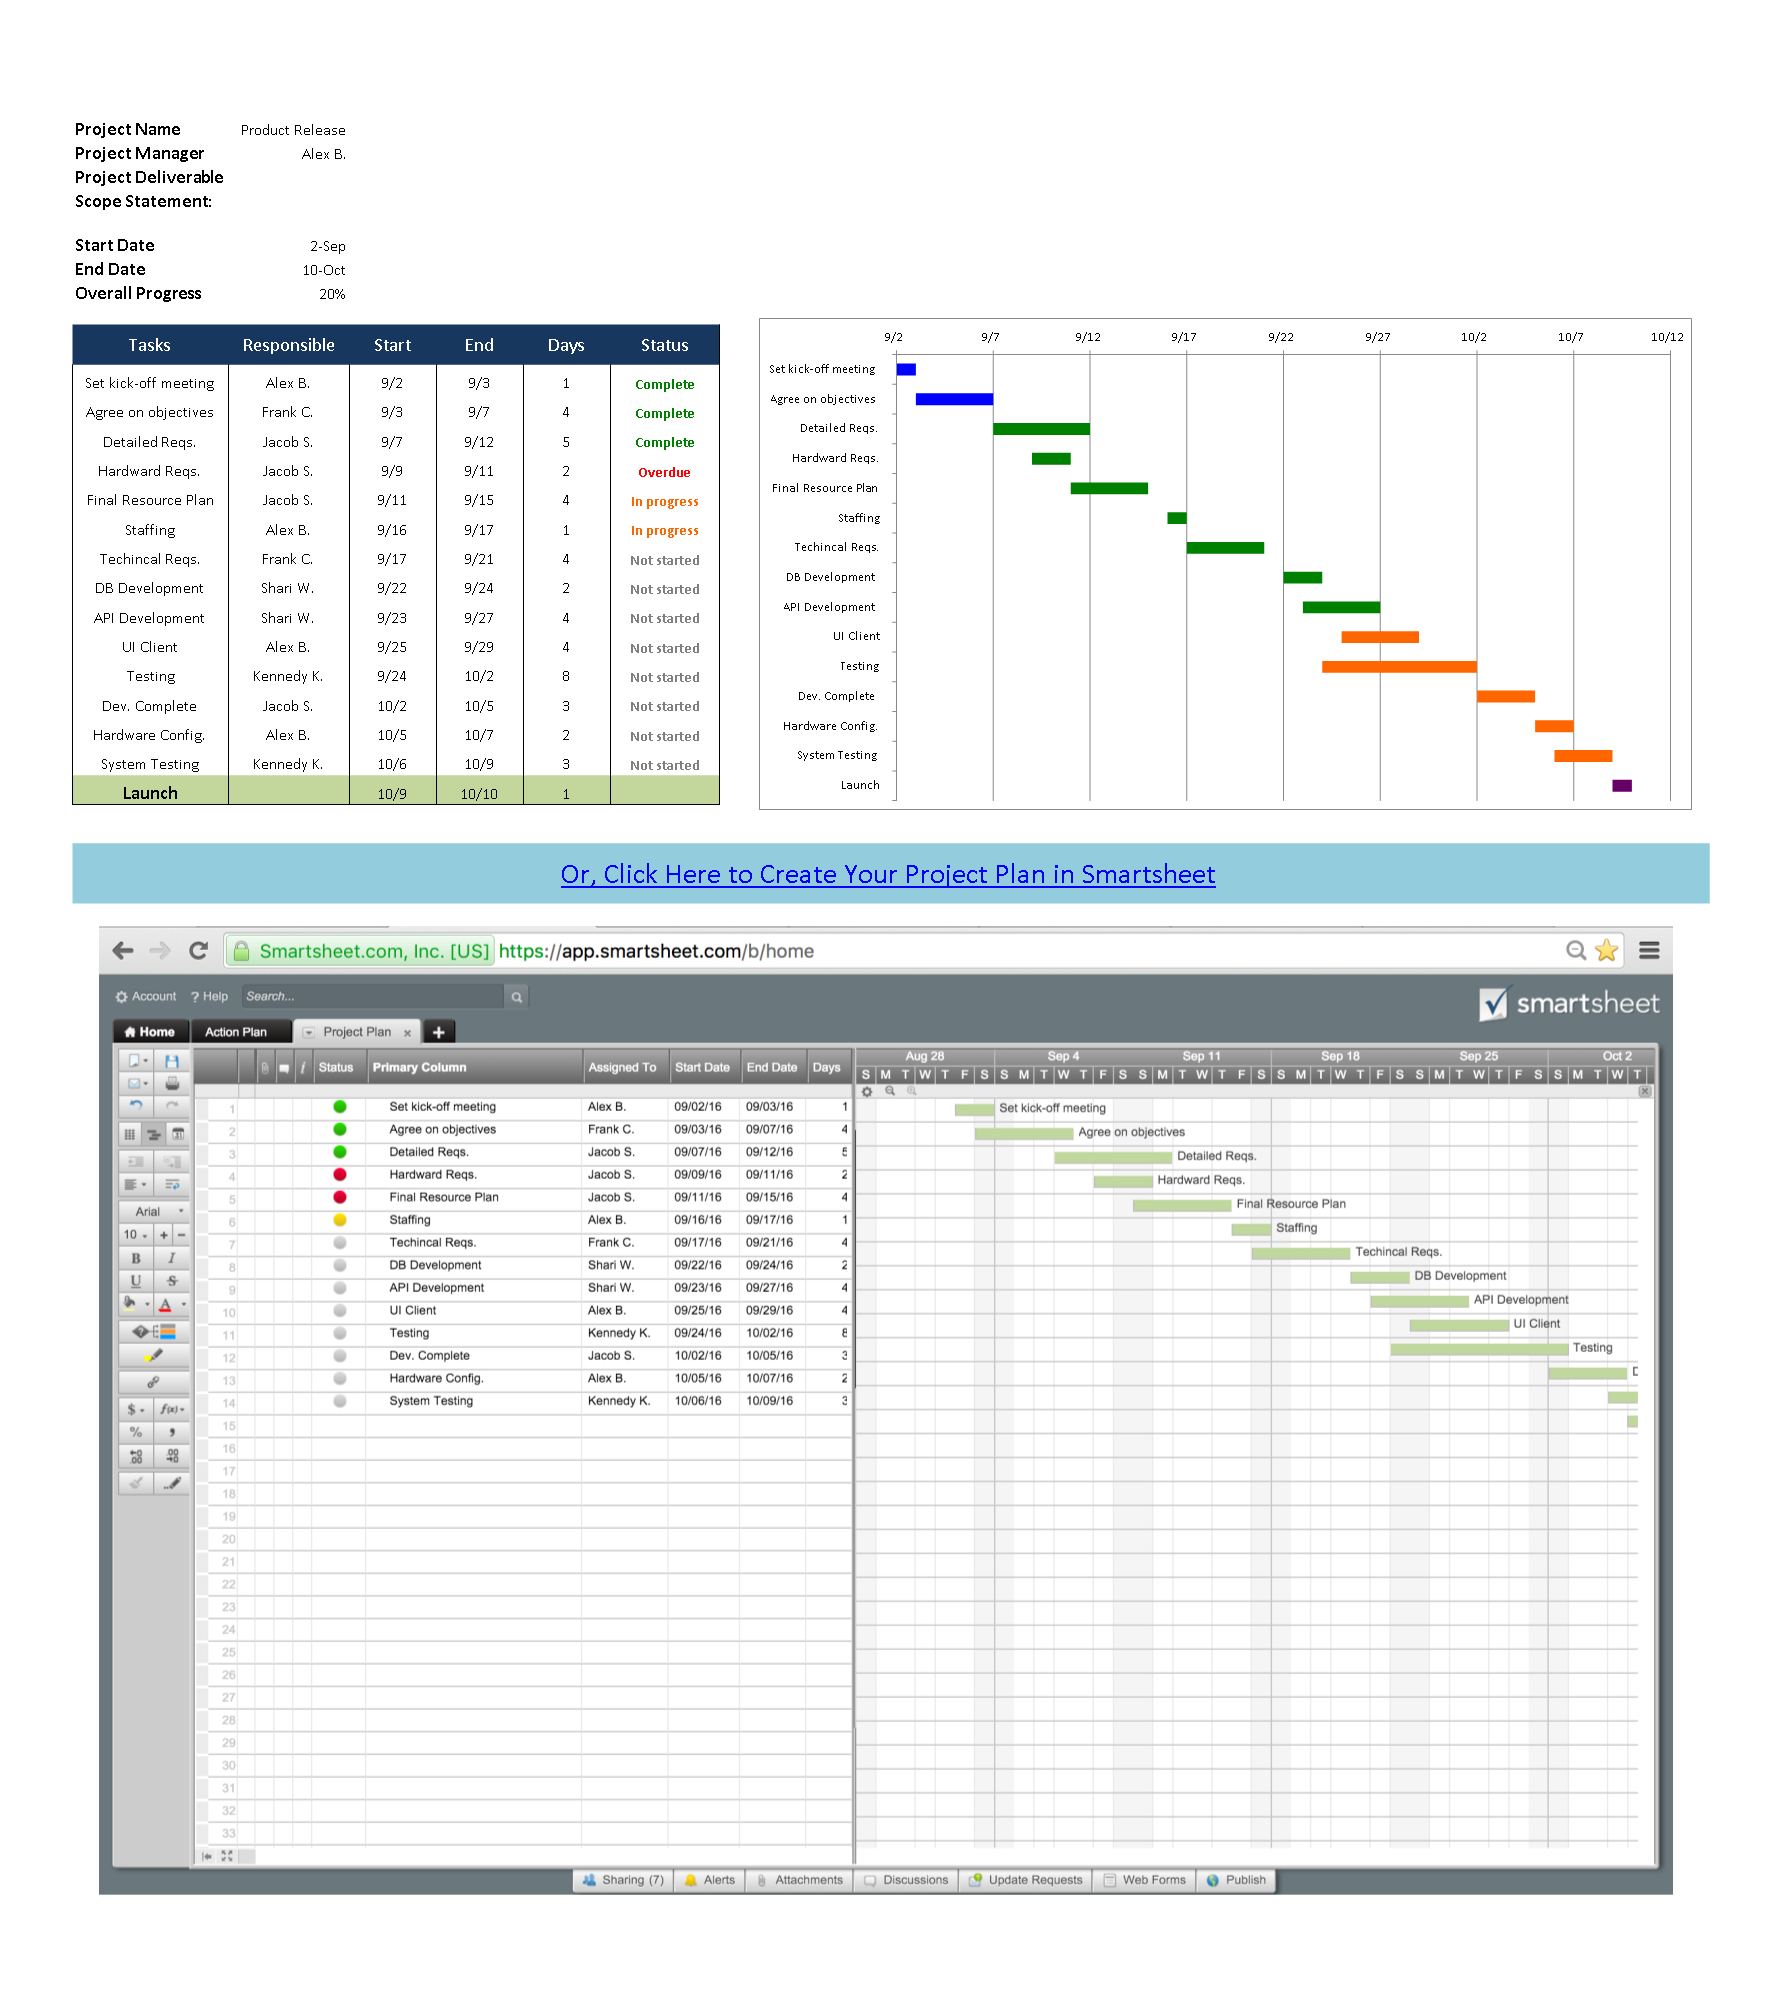Open the text alignment dropdown
The height and width of the screenshot is (2000, 1782).
tap(136, 1185)
